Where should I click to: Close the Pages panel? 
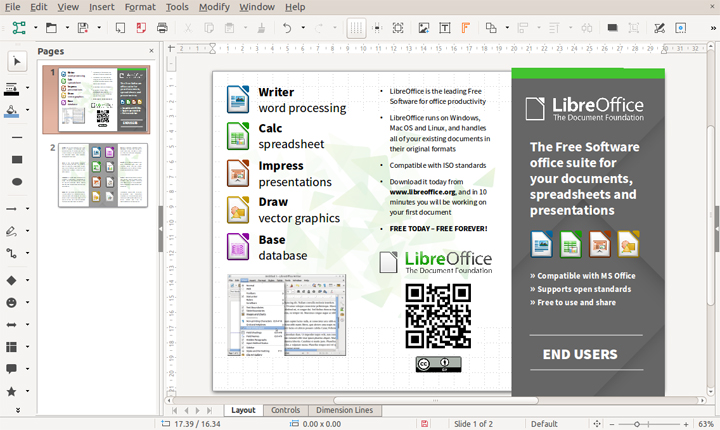coord(152,51)
